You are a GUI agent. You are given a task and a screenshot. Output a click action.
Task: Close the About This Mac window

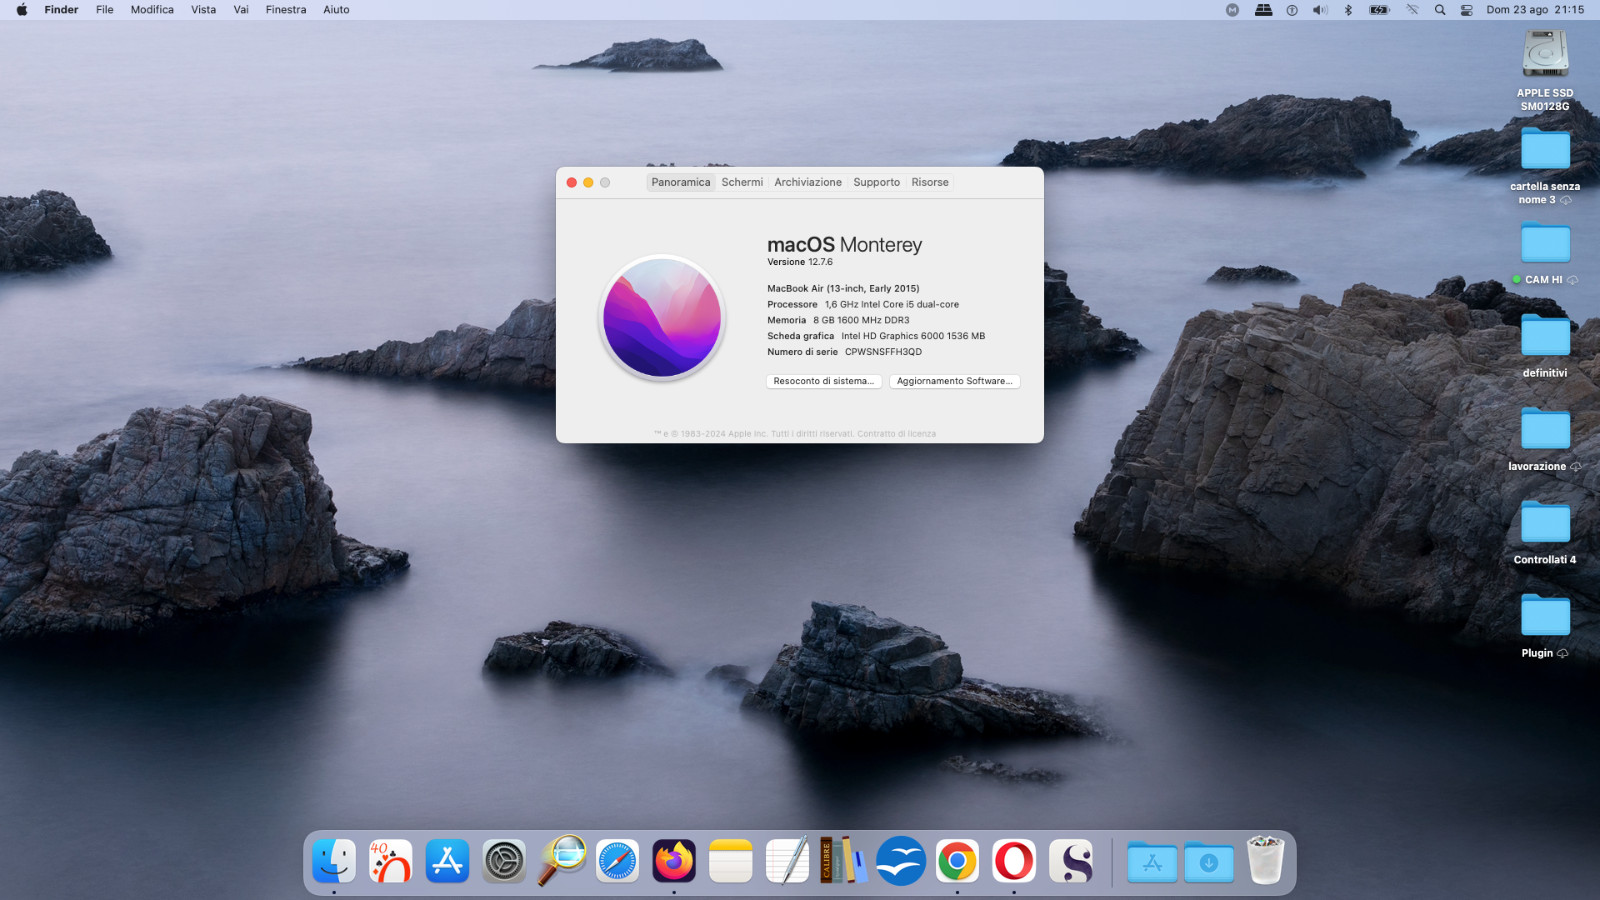(x=572, y=182)
